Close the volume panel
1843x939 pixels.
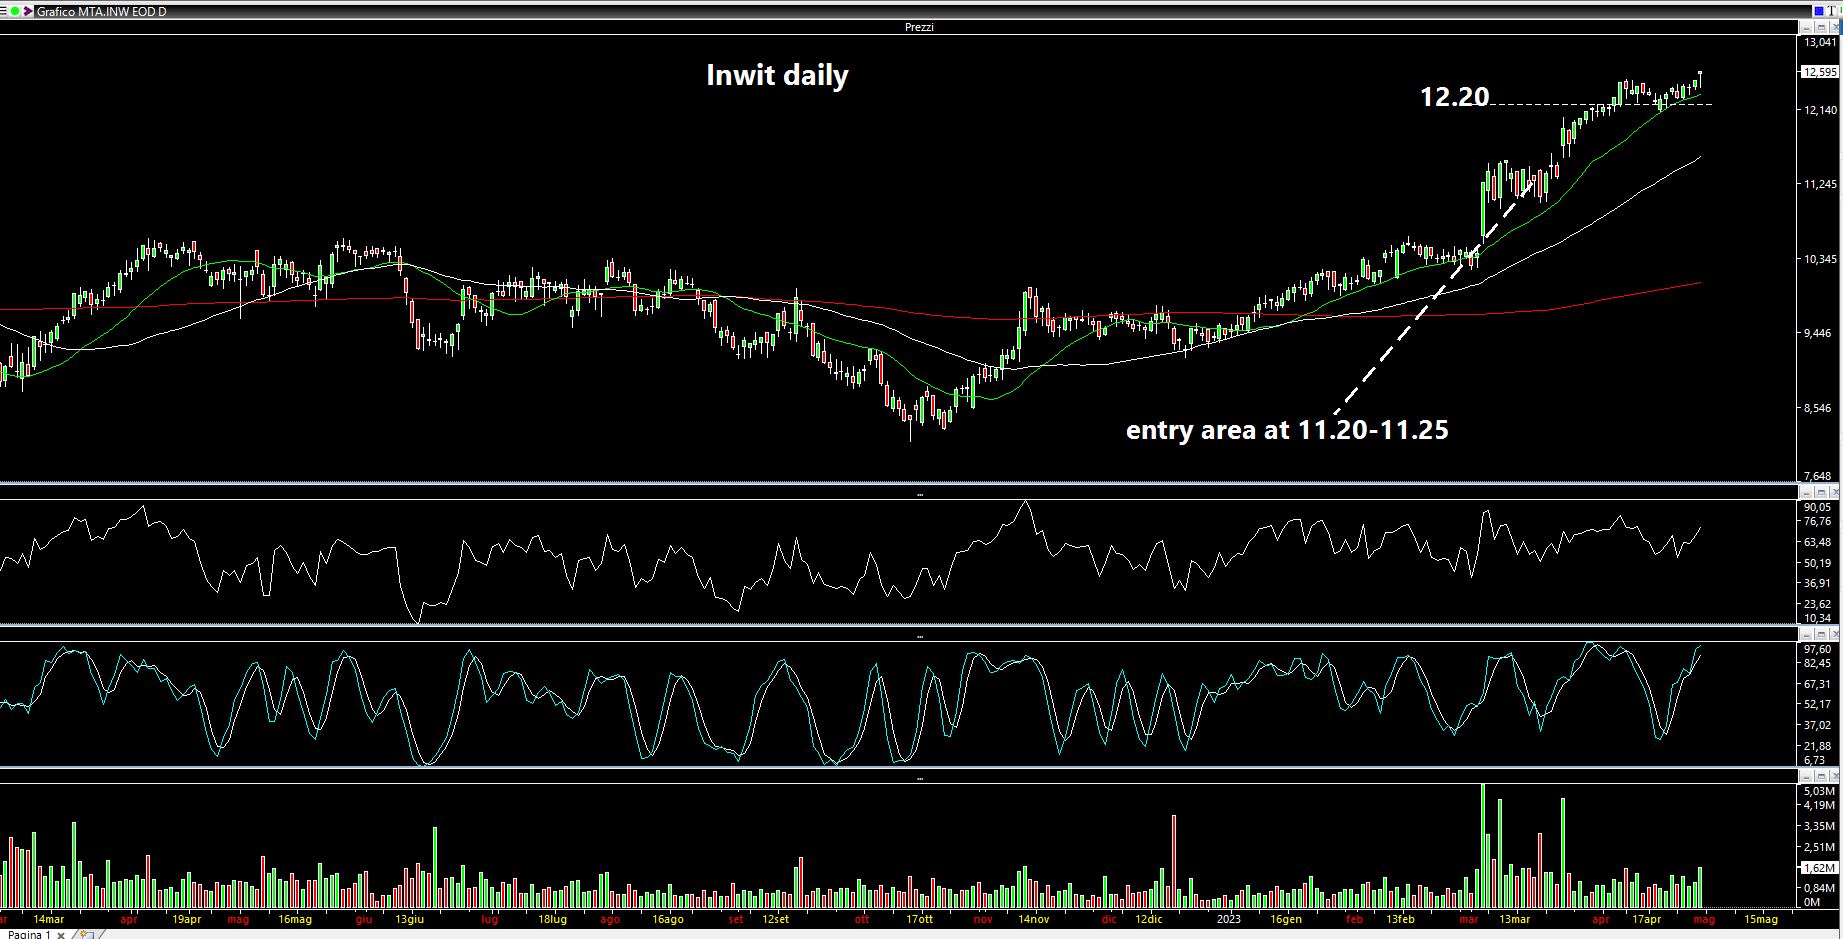tap(1835, 776)
